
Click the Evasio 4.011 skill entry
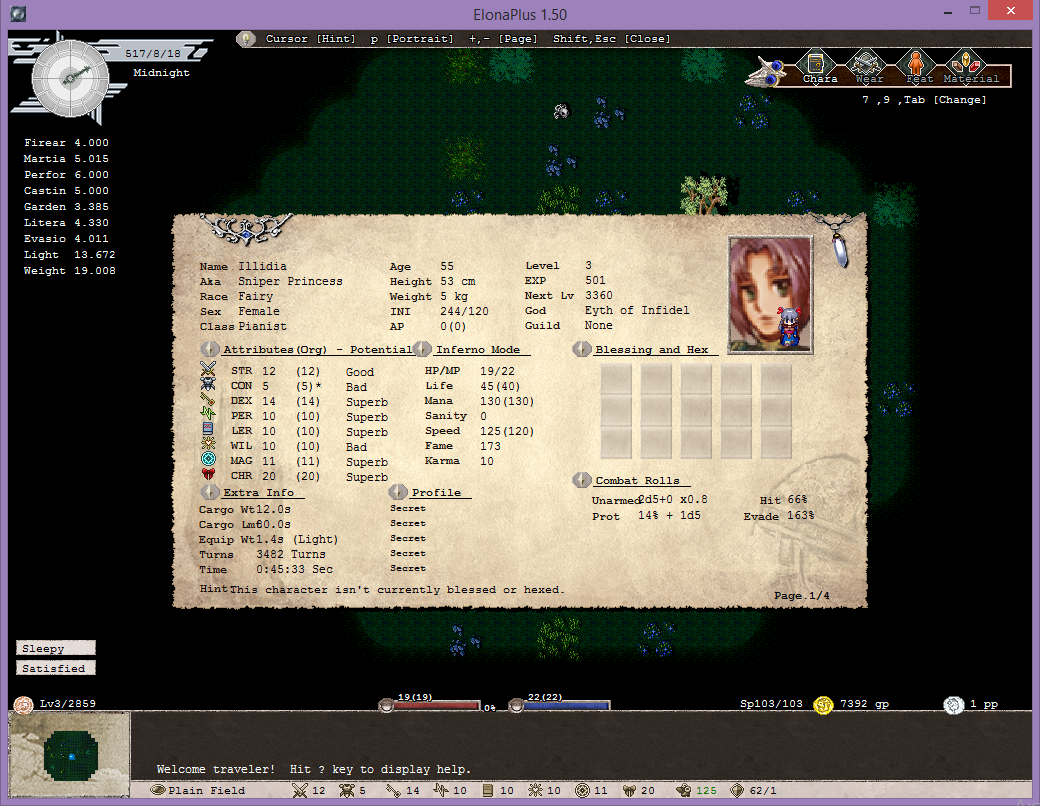(x=66, y=239)
